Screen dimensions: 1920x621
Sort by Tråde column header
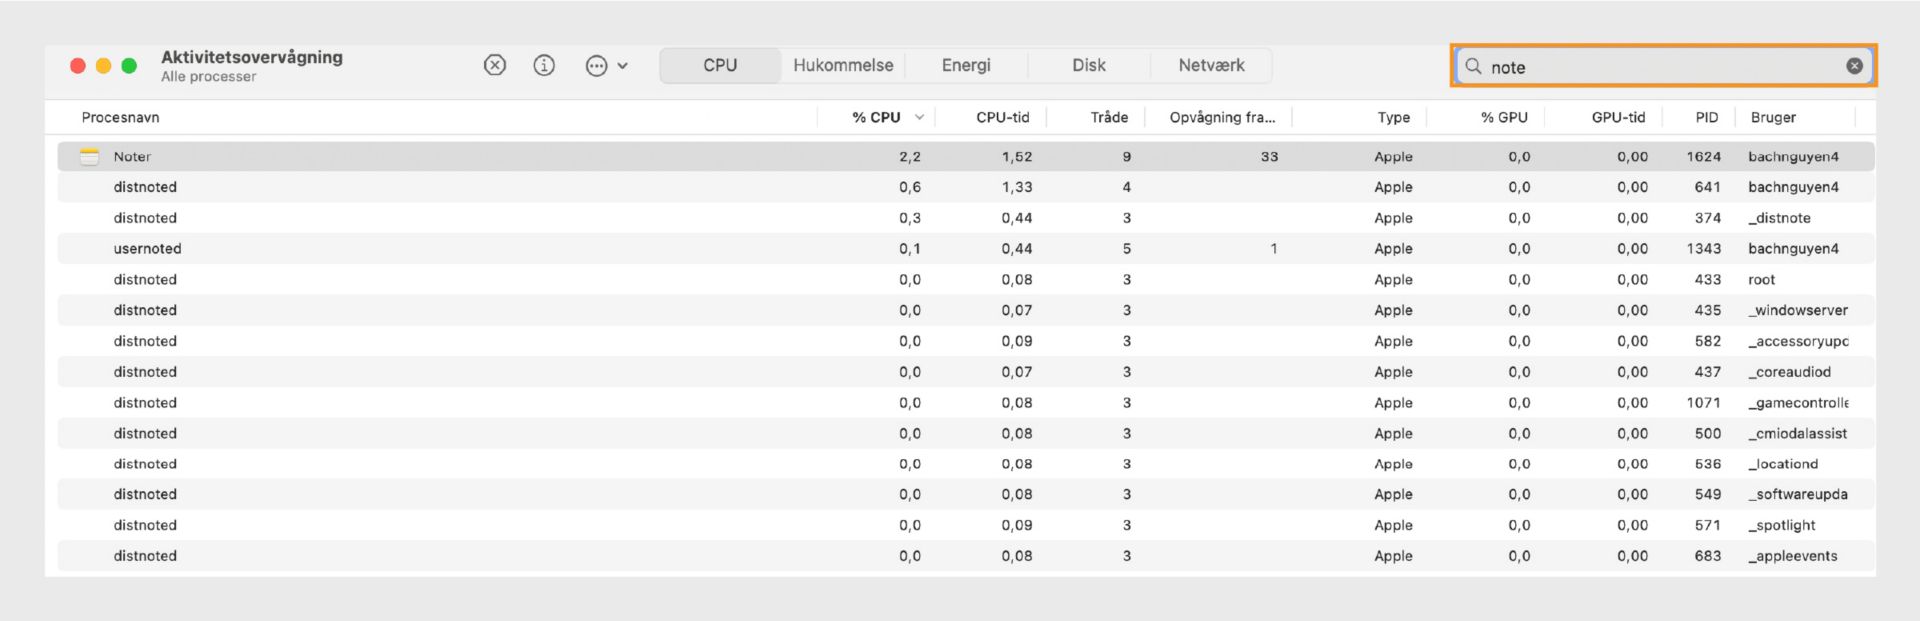[x=1109, y=117]
